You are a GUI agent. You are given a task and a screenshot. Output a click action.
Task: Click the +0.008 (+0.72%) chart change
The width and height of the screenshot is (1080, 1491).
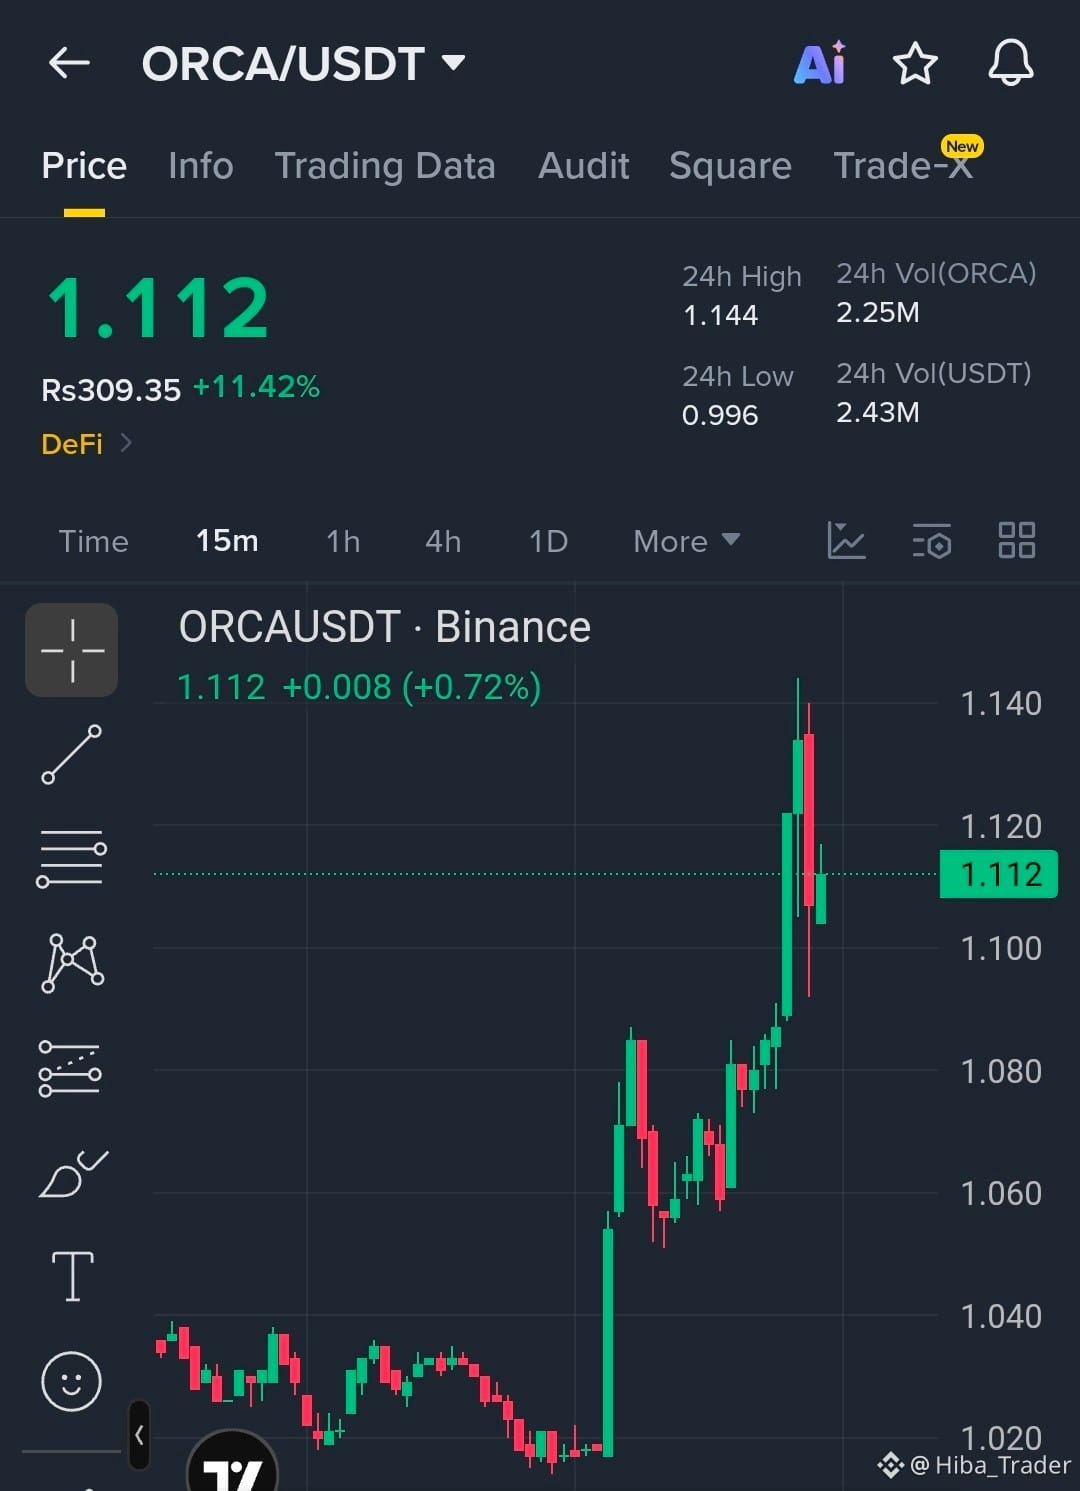[411, 687]
